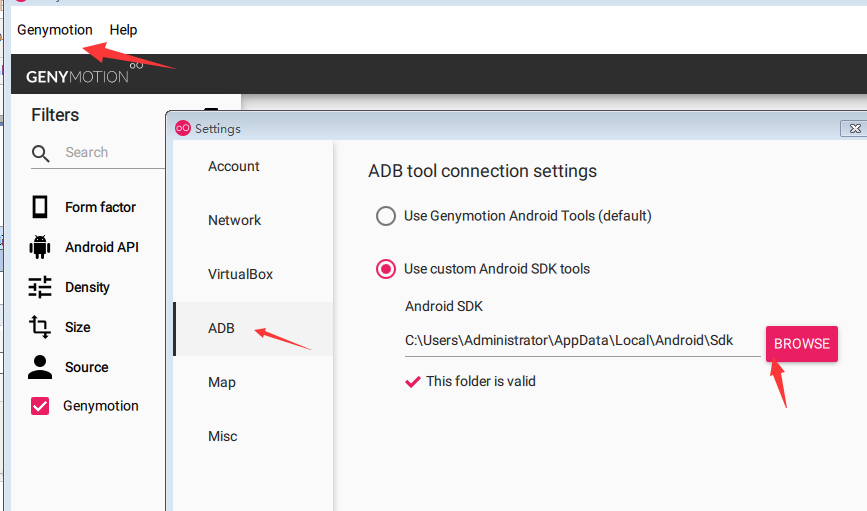This screenshot has height=511, width=867.
Task: Click the Android API robot icon
Action: point(40,247)
